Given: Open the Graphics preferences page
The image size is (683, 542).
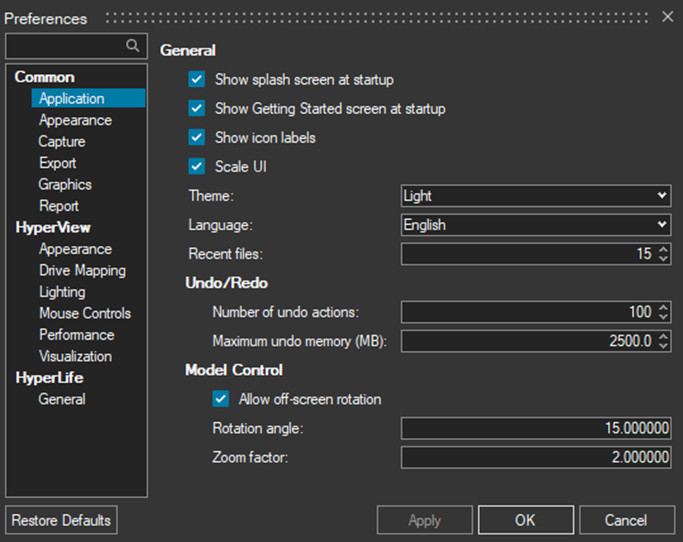Looking at the screenshot, I should (65, 185).
